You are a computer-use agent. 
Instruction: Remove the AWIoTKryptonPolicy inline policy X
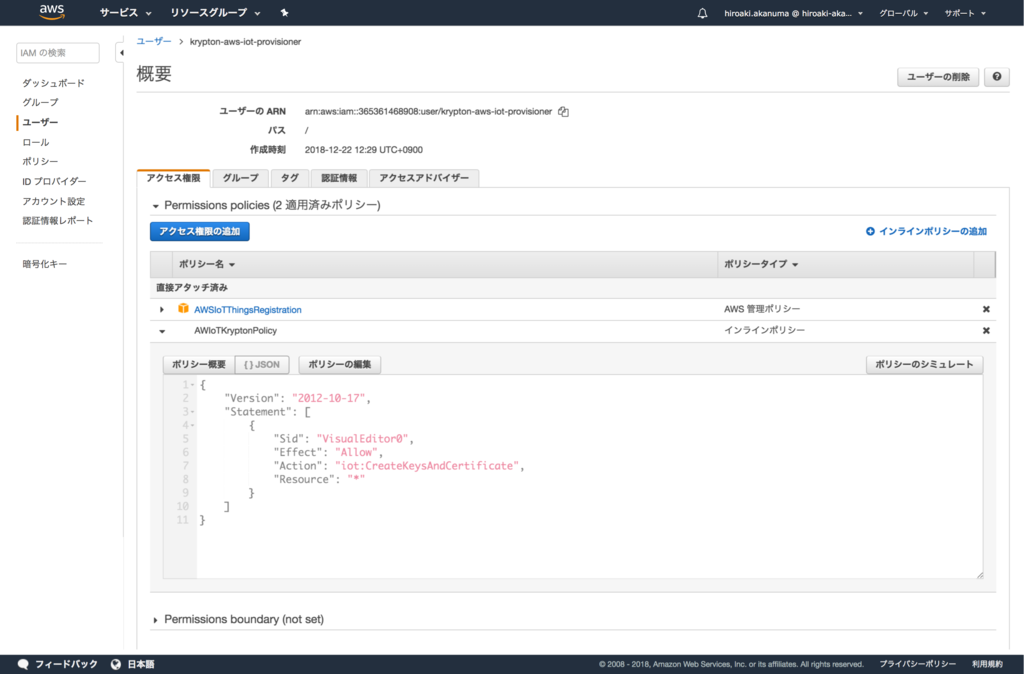(x=986, y=330)
